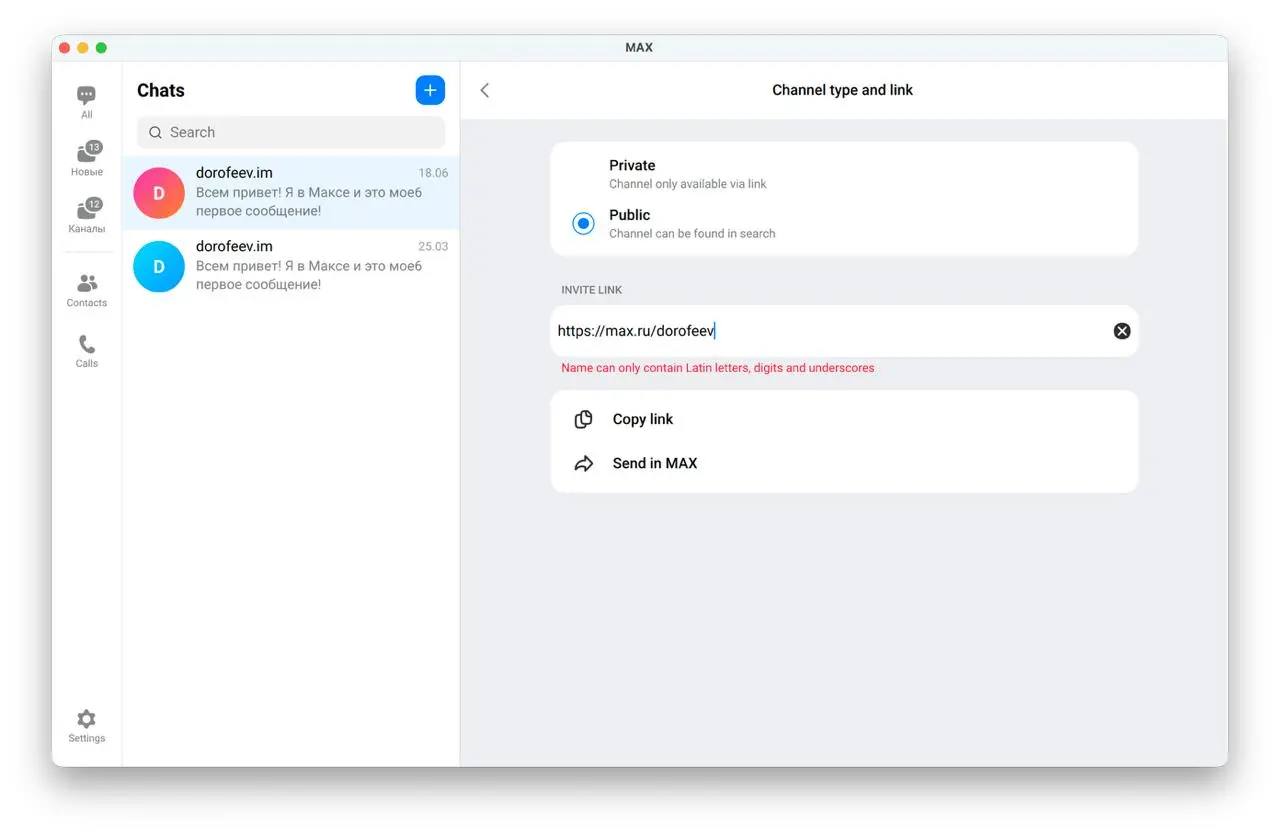Close the MAX window with the red button
The image size is (1280, 835).
[65, 48]
